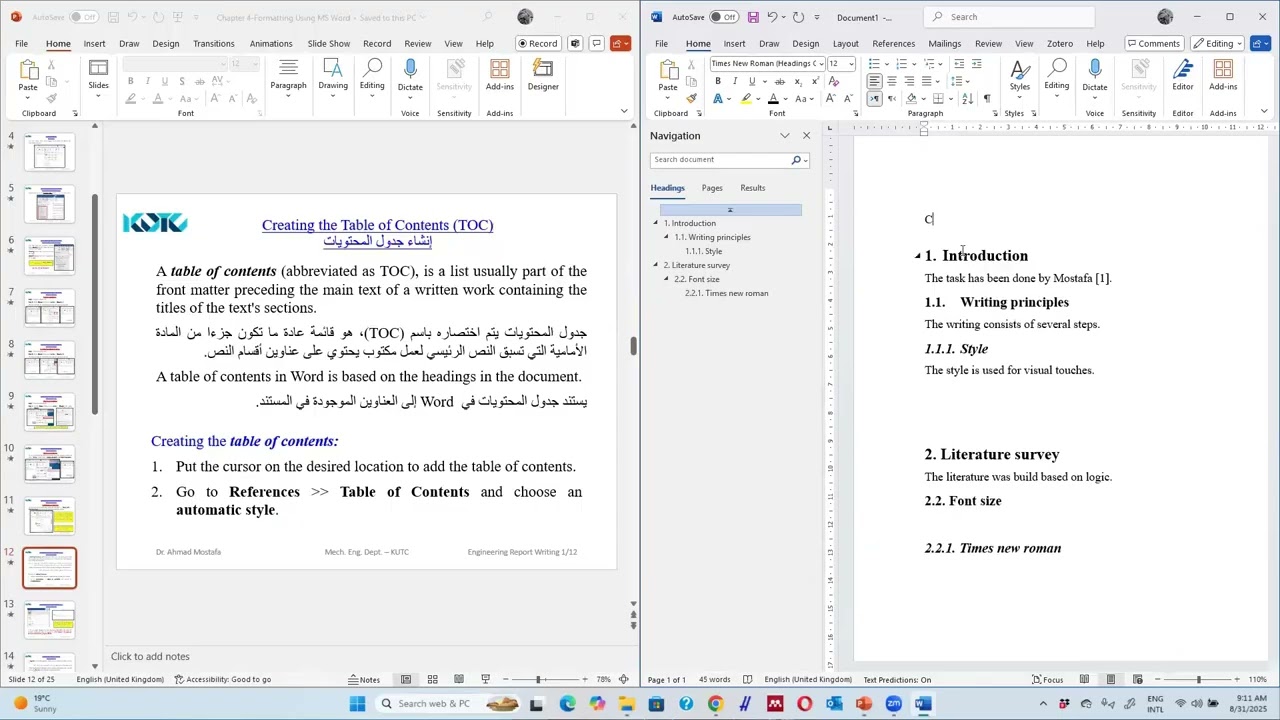Open the Styles gallery in Word
1280x720 pixels.
point(1019,75)
